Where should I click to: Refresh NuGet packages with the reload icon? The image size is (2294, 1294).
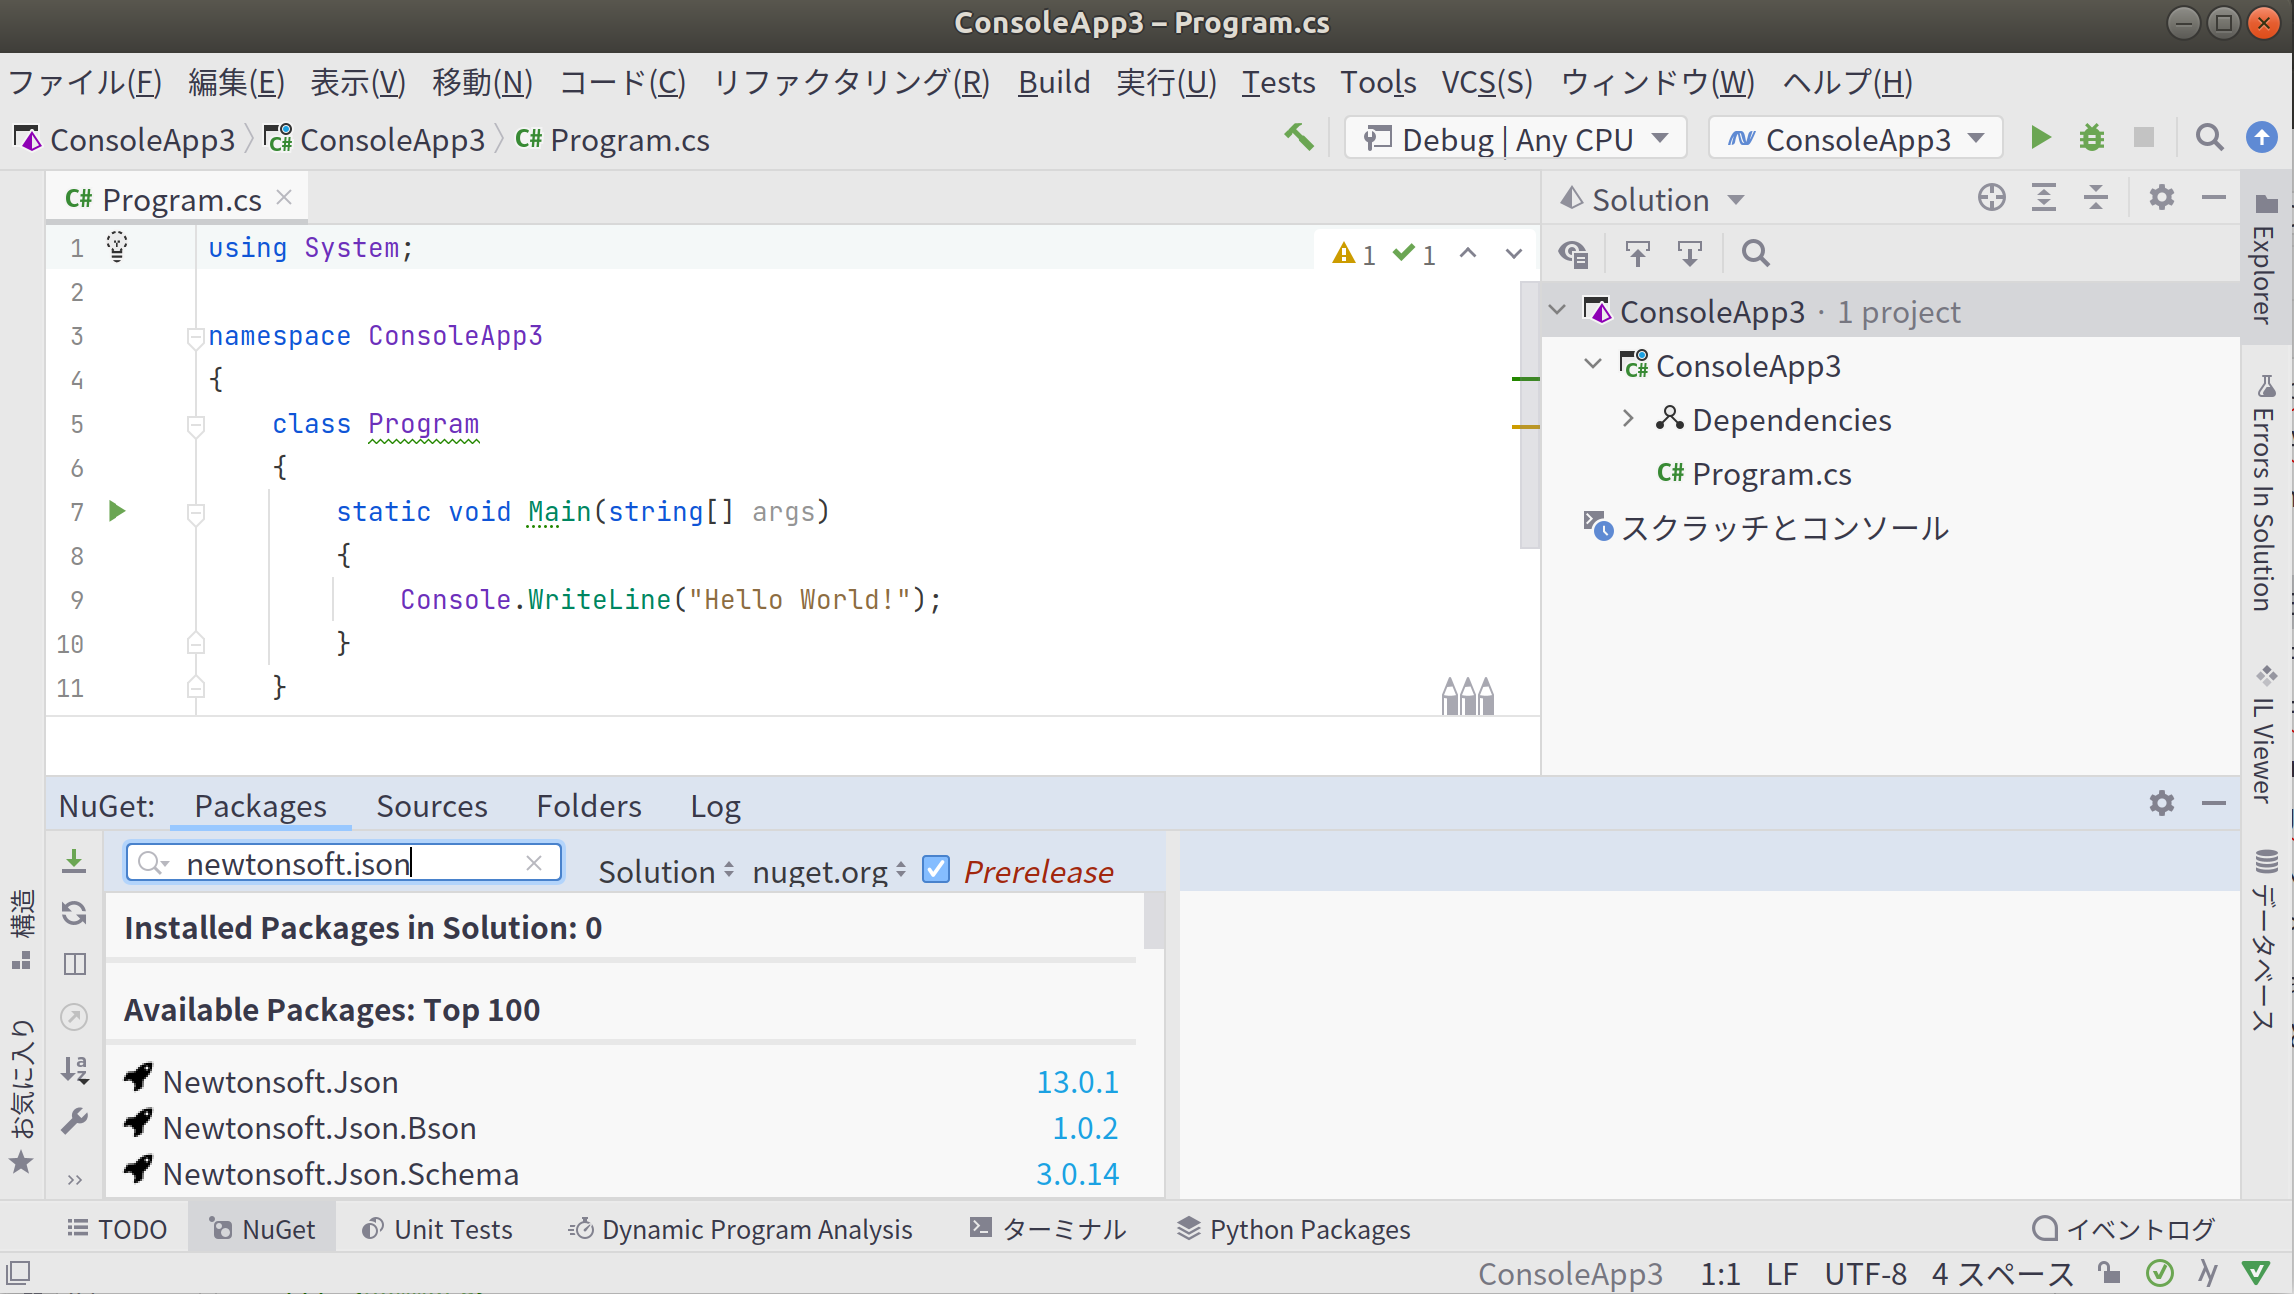pos(74,913)
